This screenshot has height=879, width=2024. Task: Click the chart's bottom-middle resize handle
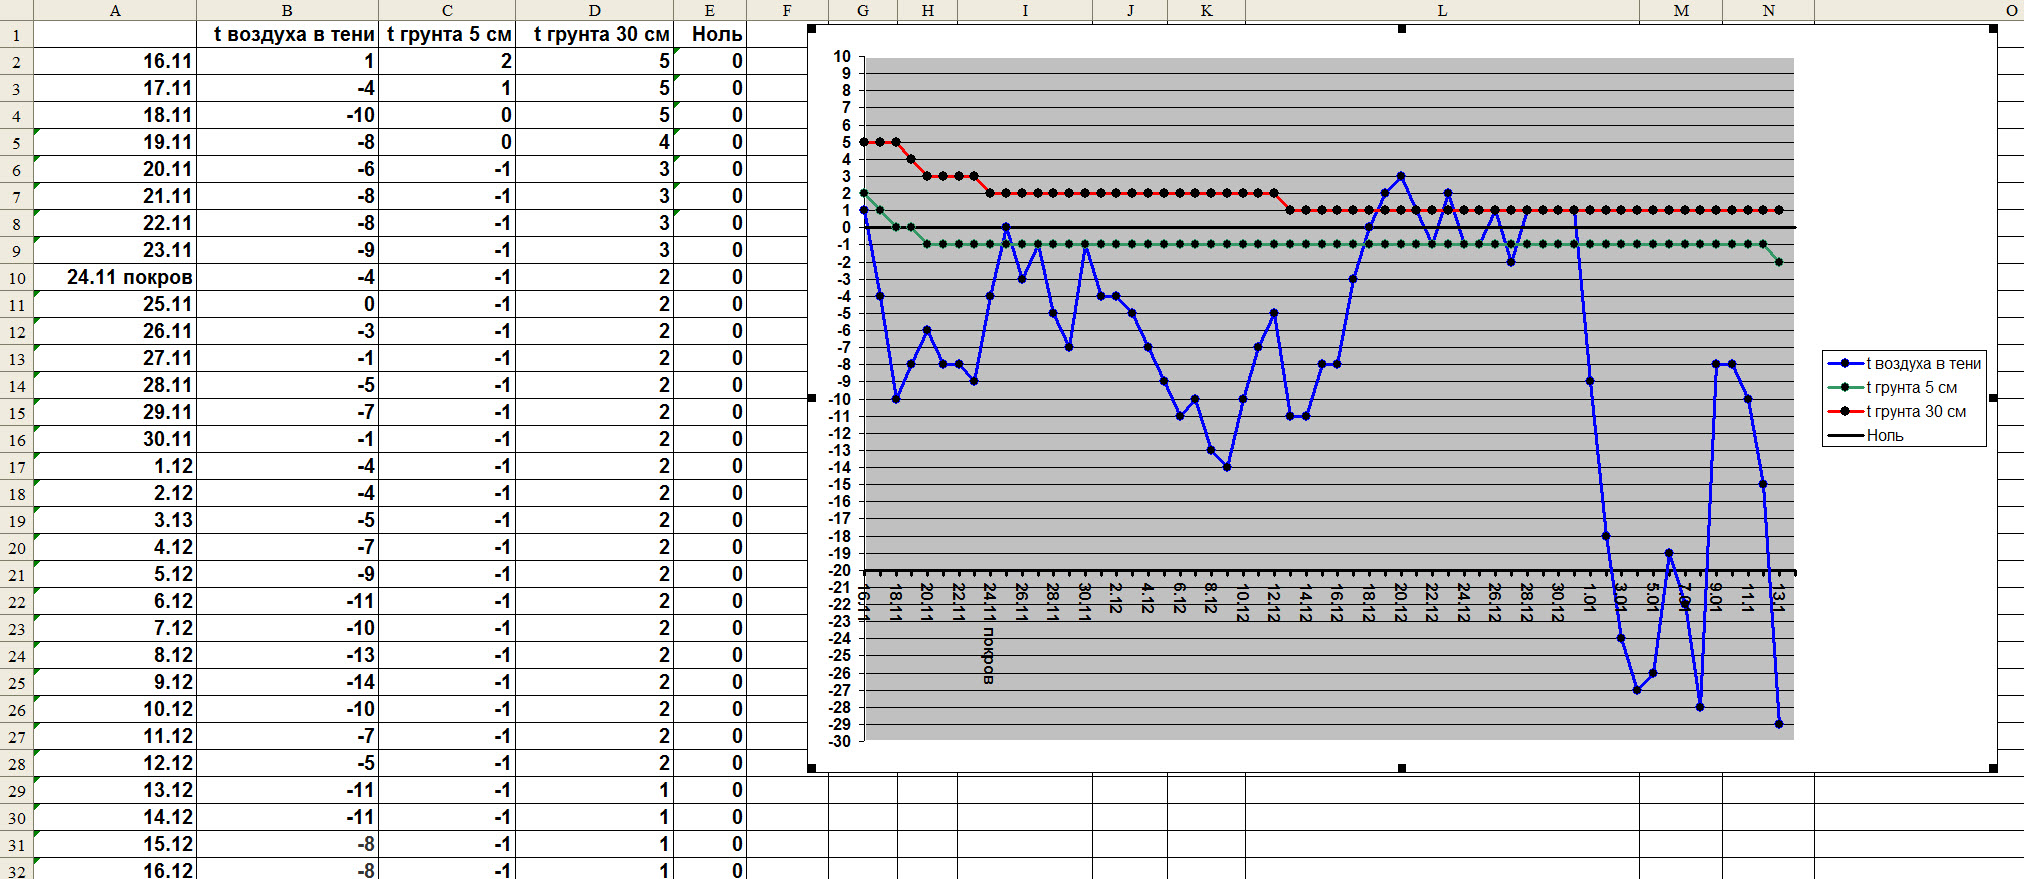tap(1402, 768)
